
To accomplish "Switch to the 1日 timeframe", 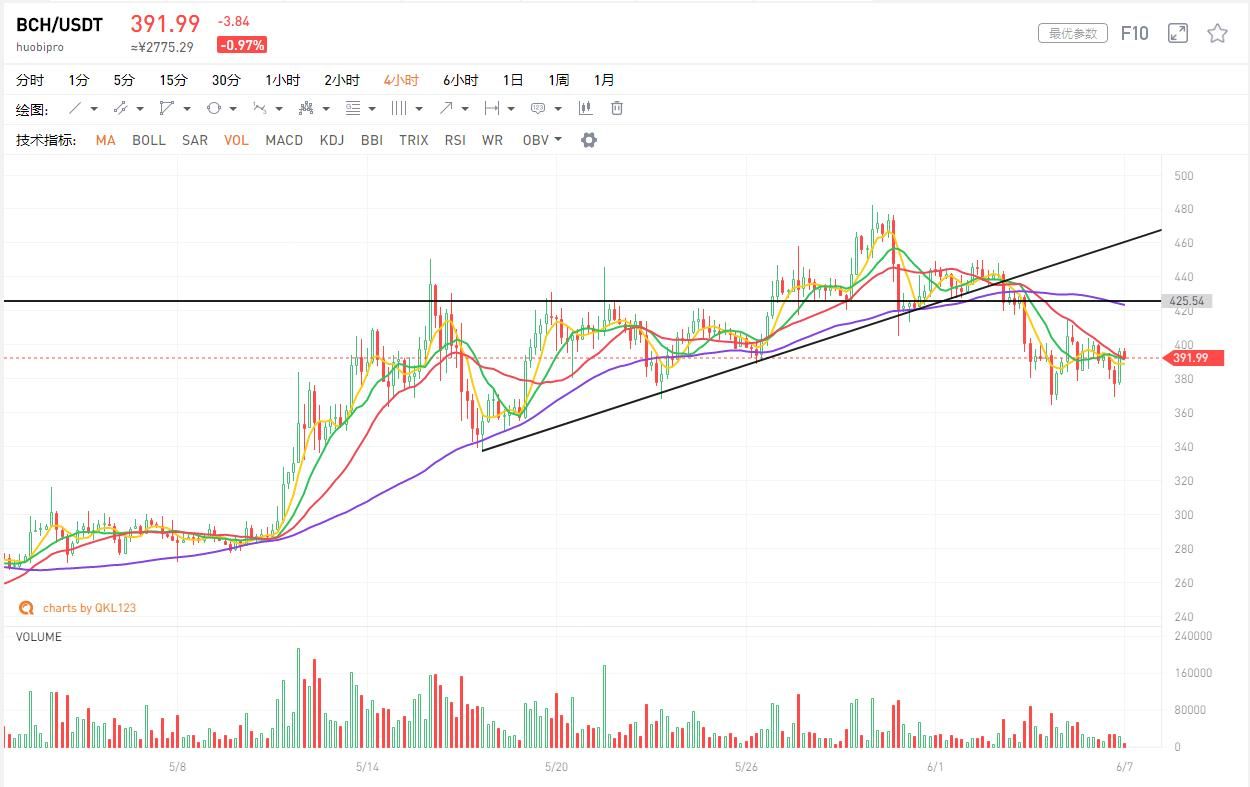I will 513,80.
